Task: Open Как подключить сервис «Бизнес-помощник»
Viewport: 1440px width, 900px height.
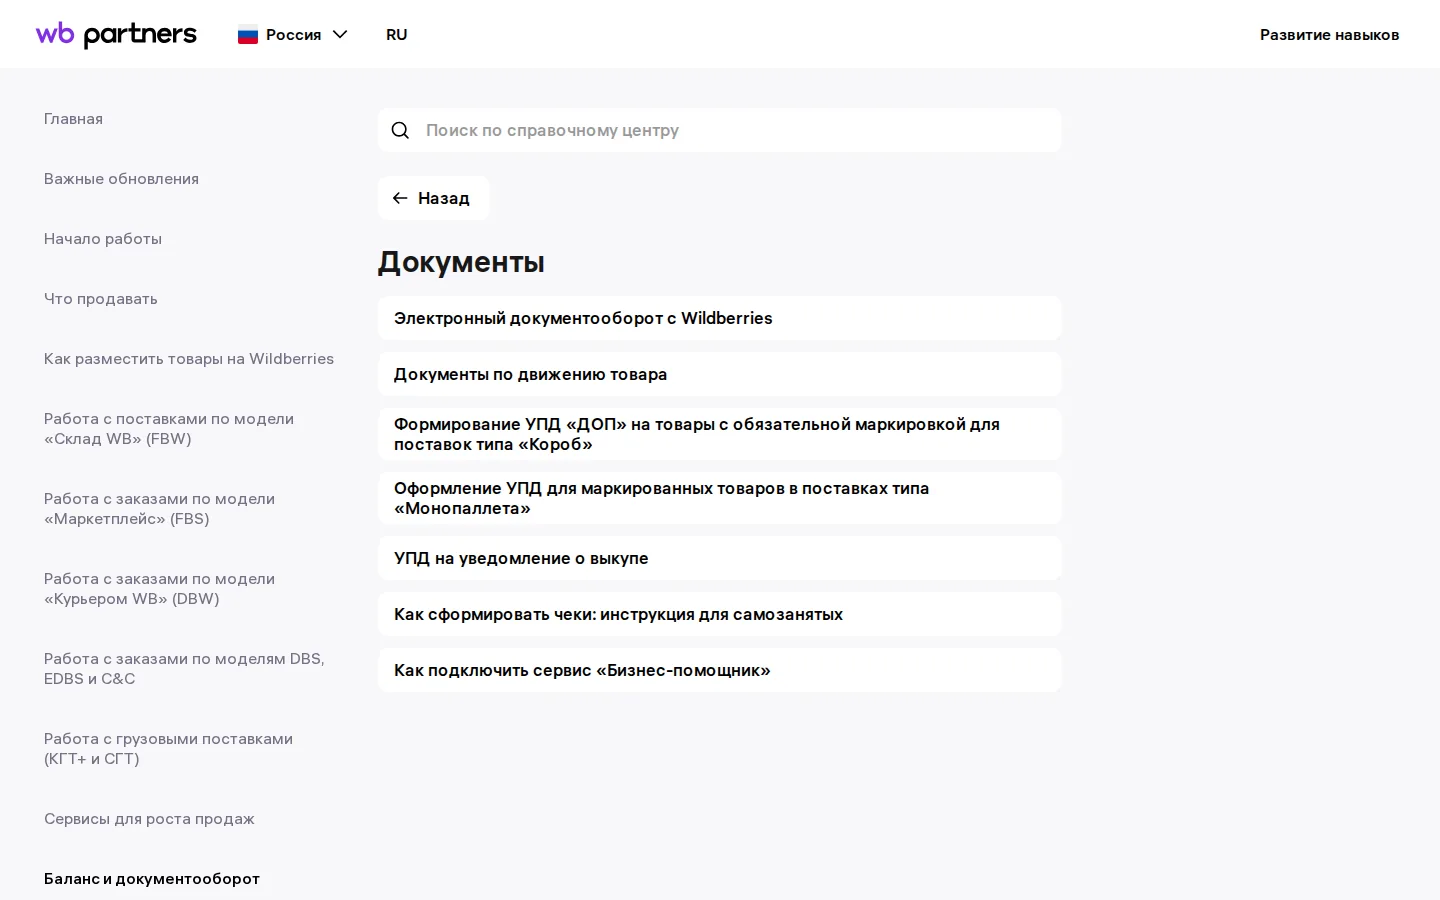Action: [x=720, y=670]
